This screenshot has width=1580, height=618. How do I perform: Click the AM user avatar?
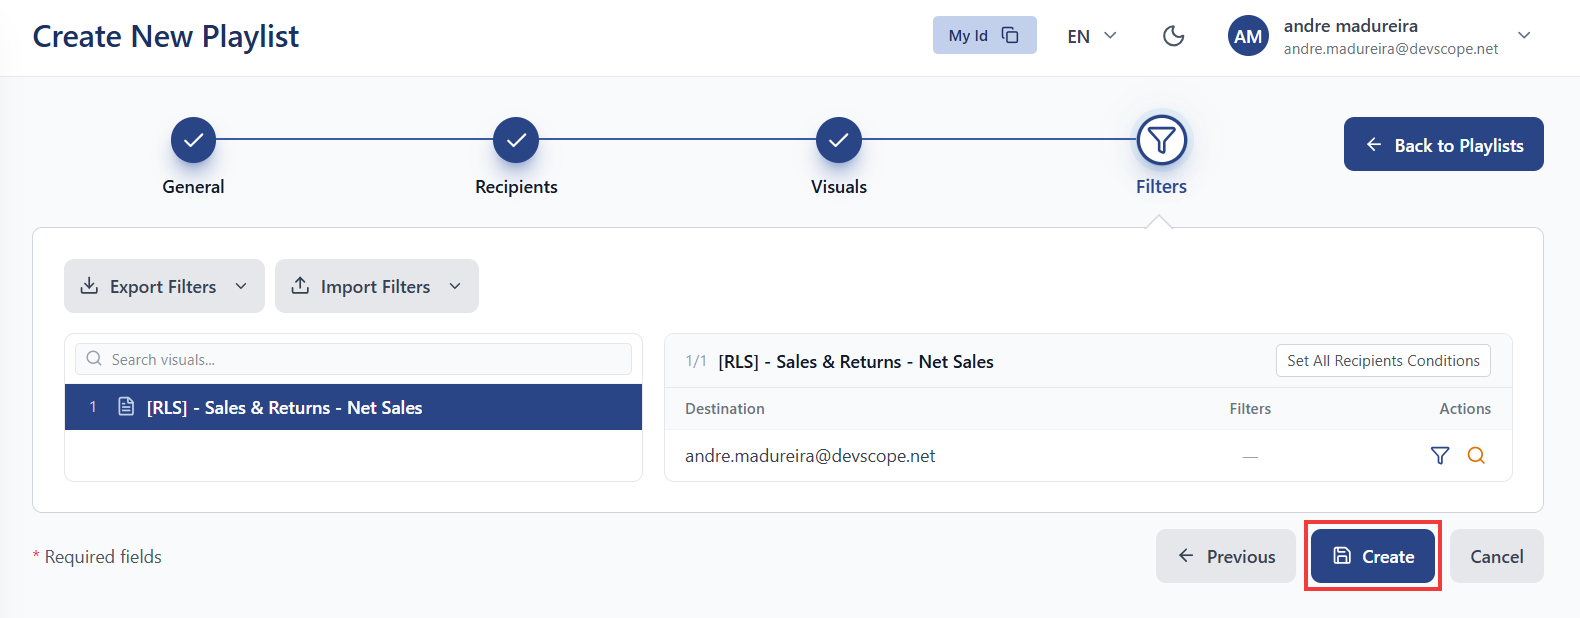click(1248, 36)
